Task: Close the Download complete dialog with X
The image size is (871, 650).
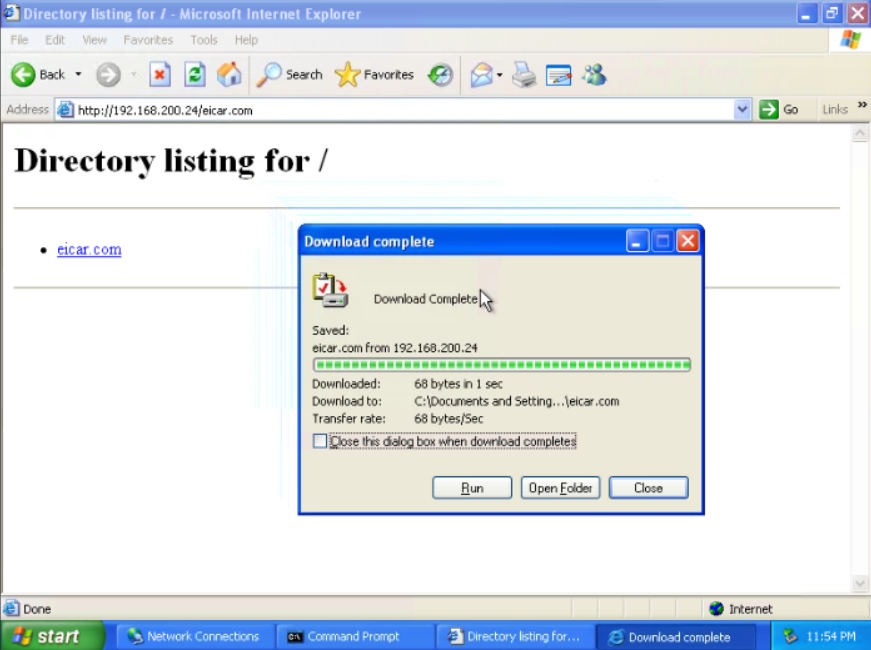Action: (x=688, y=241)
